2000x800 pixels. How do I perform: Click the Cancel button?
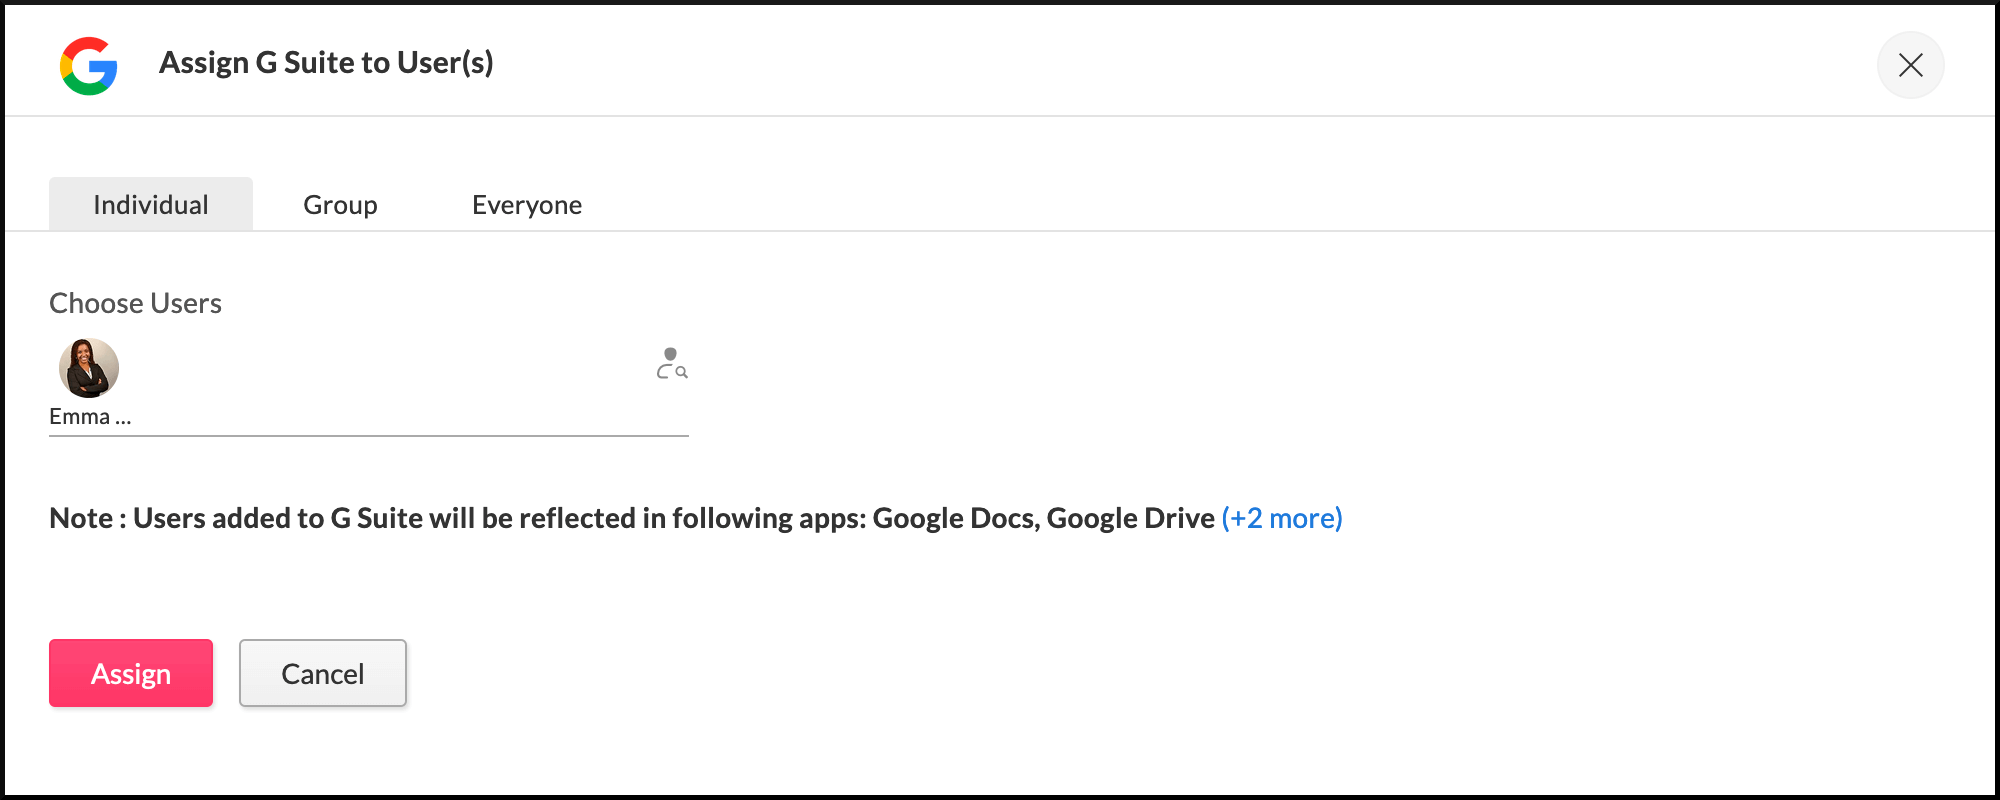click(x=323, y=673)
